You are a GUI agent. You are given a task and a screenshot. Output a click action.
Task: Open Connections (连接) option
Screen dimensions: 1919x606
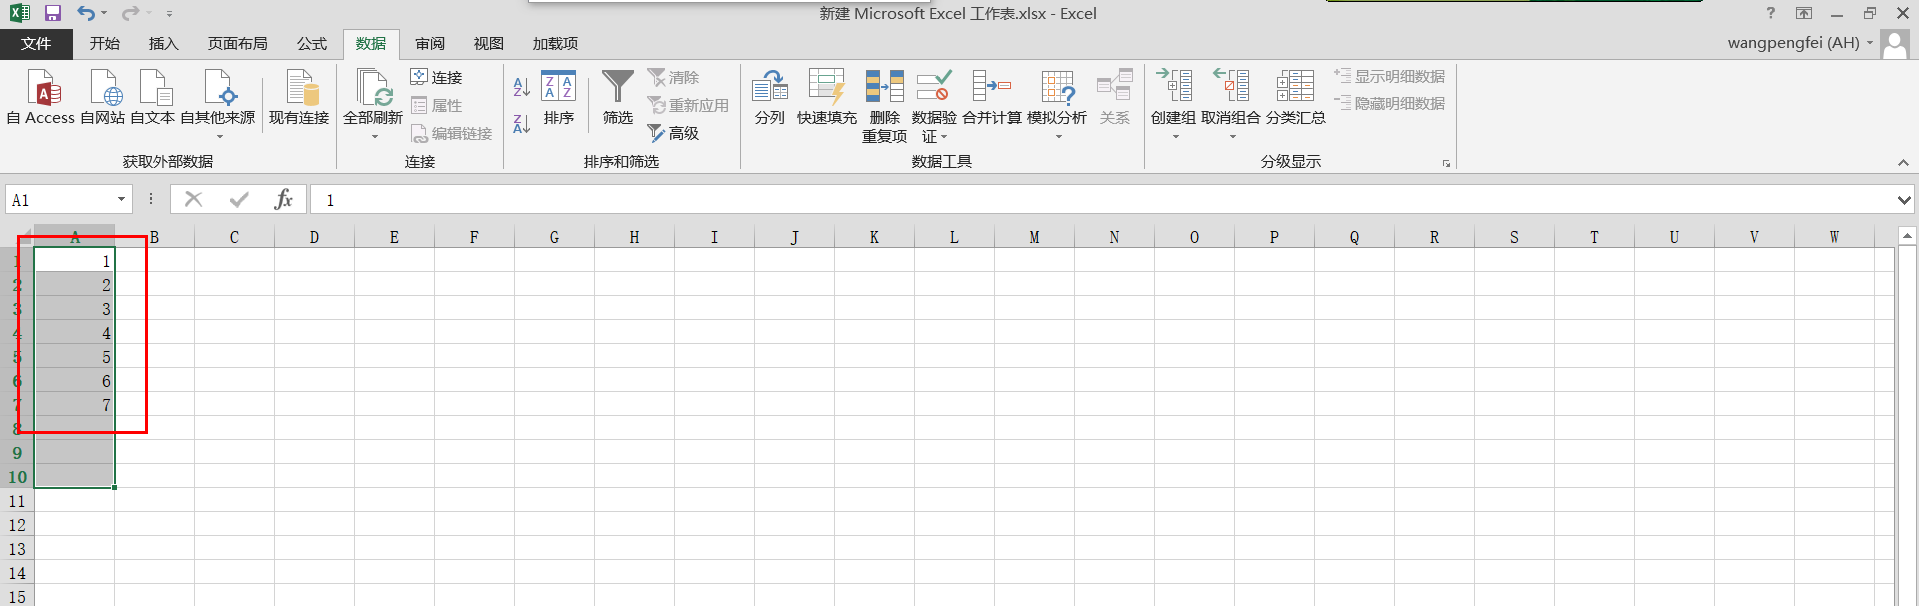click(437, 77)
